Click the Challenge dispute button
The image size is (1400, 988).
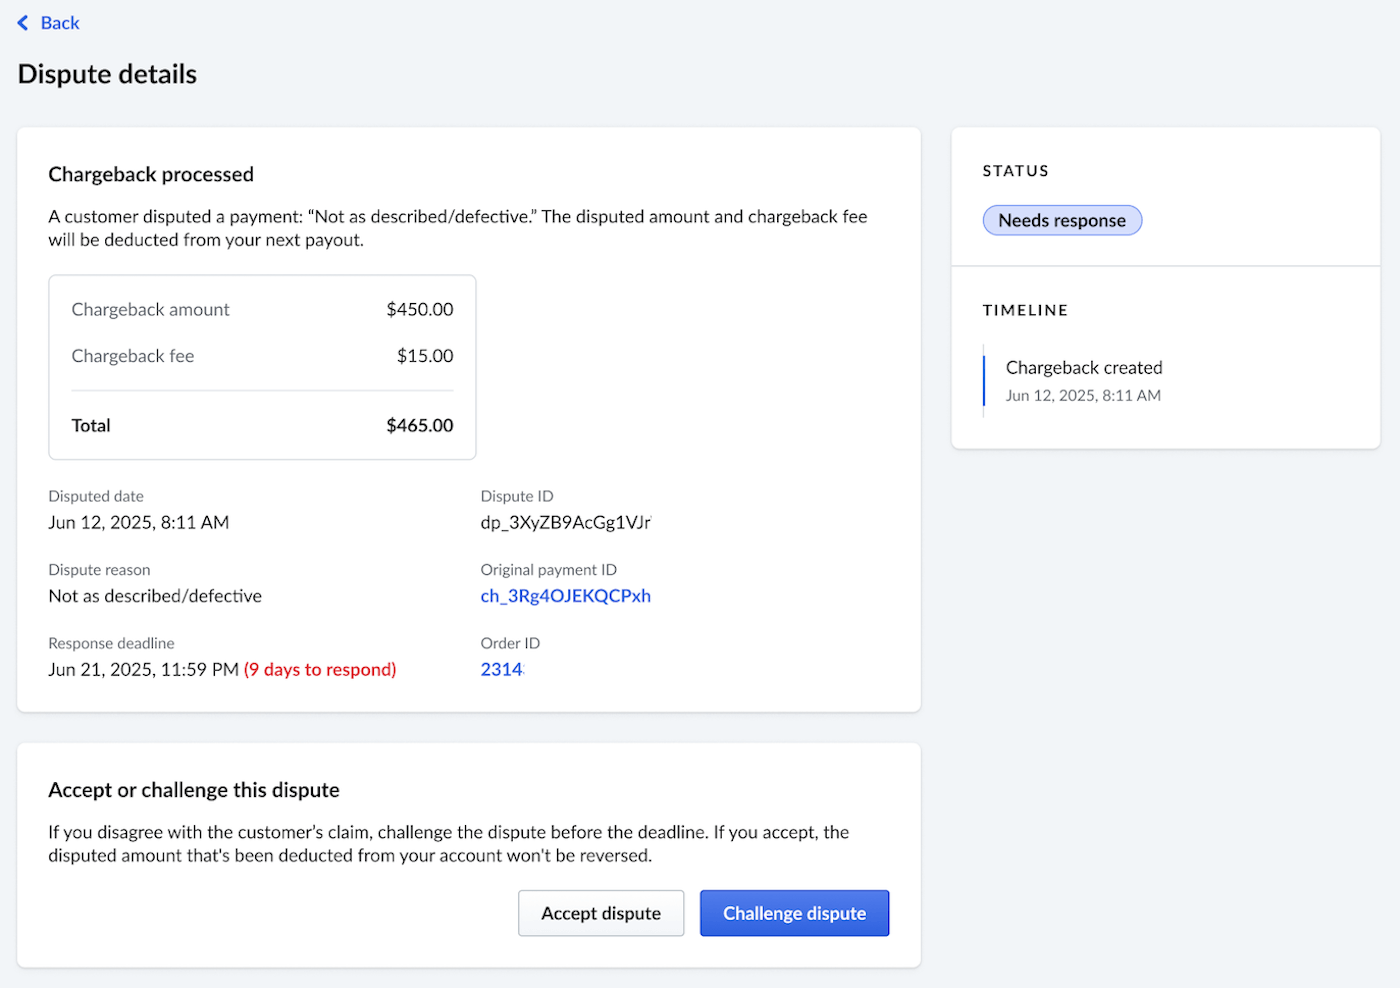pos(794,913)
